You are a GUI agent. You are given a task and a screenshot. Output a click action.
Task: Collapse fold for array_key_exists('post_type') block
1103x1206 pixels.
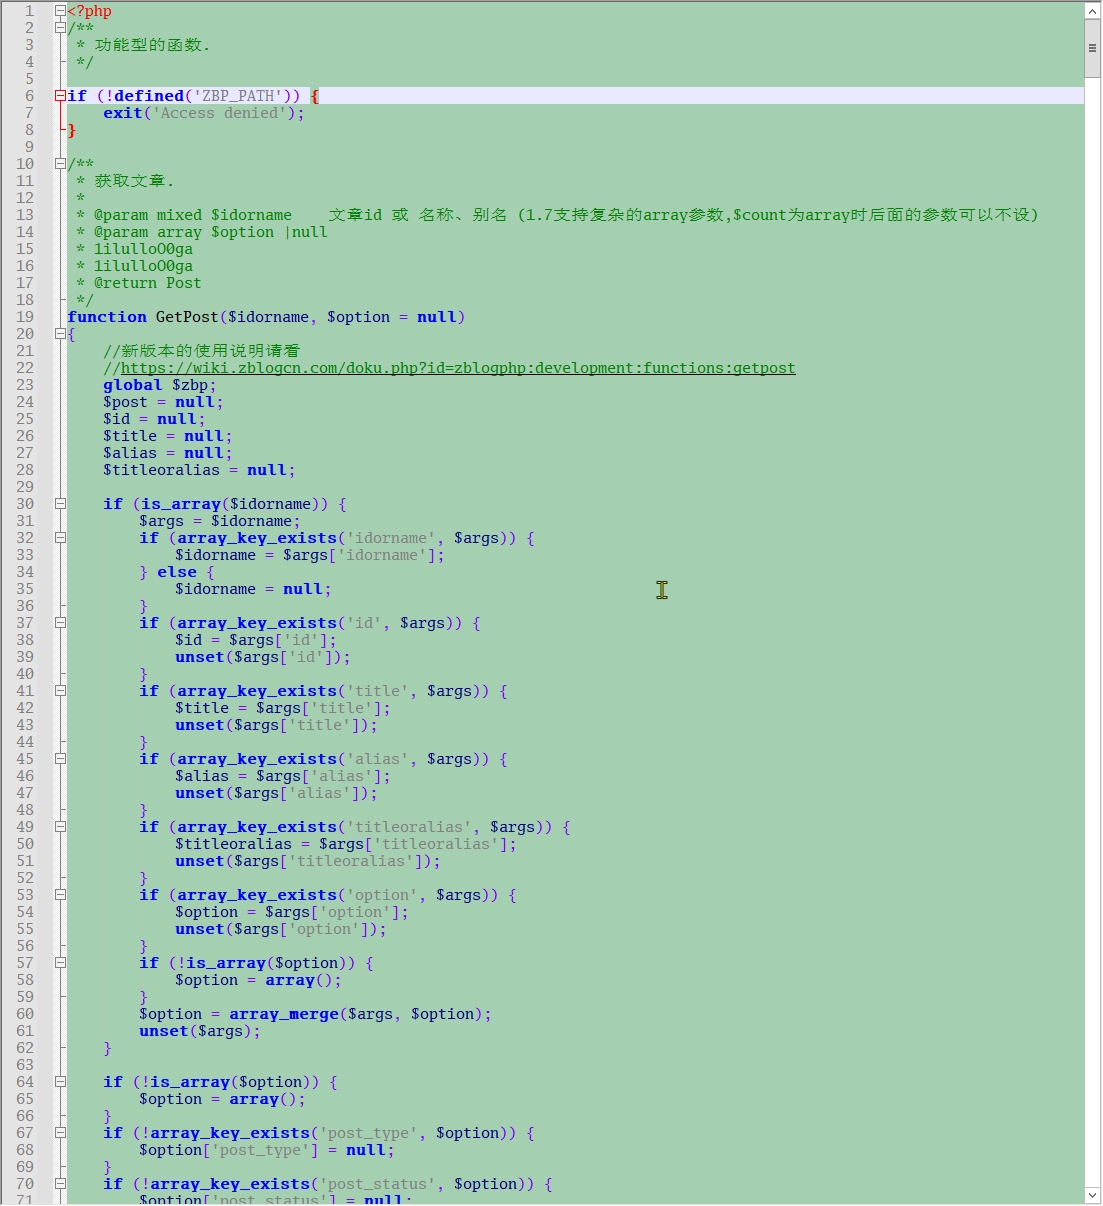60,1133
